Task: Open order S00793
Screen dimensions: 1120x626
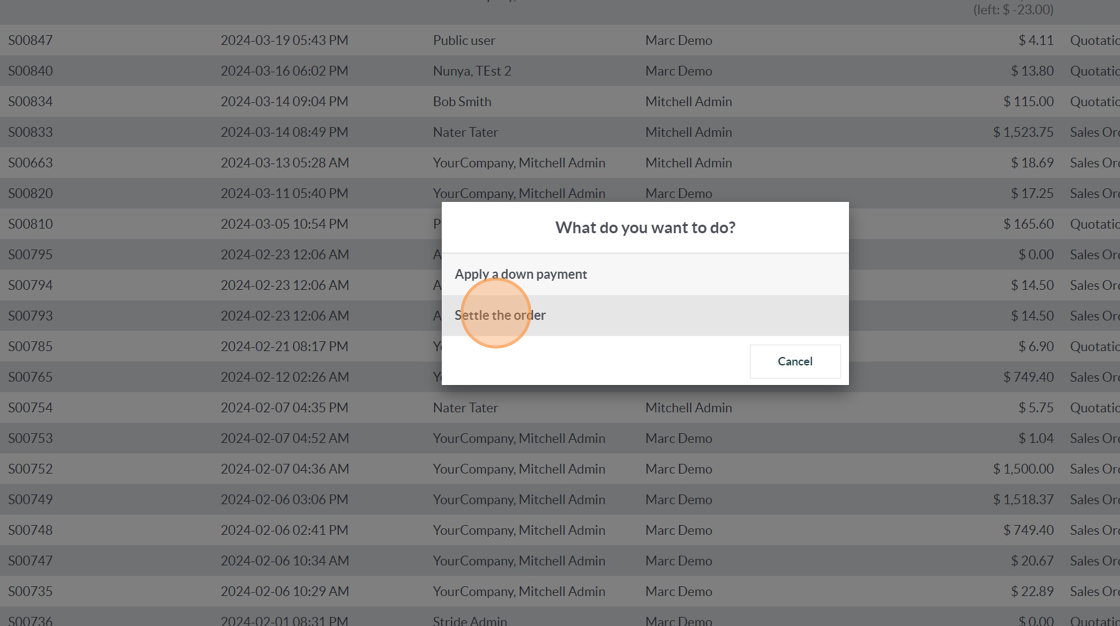Action: (30, 316)
